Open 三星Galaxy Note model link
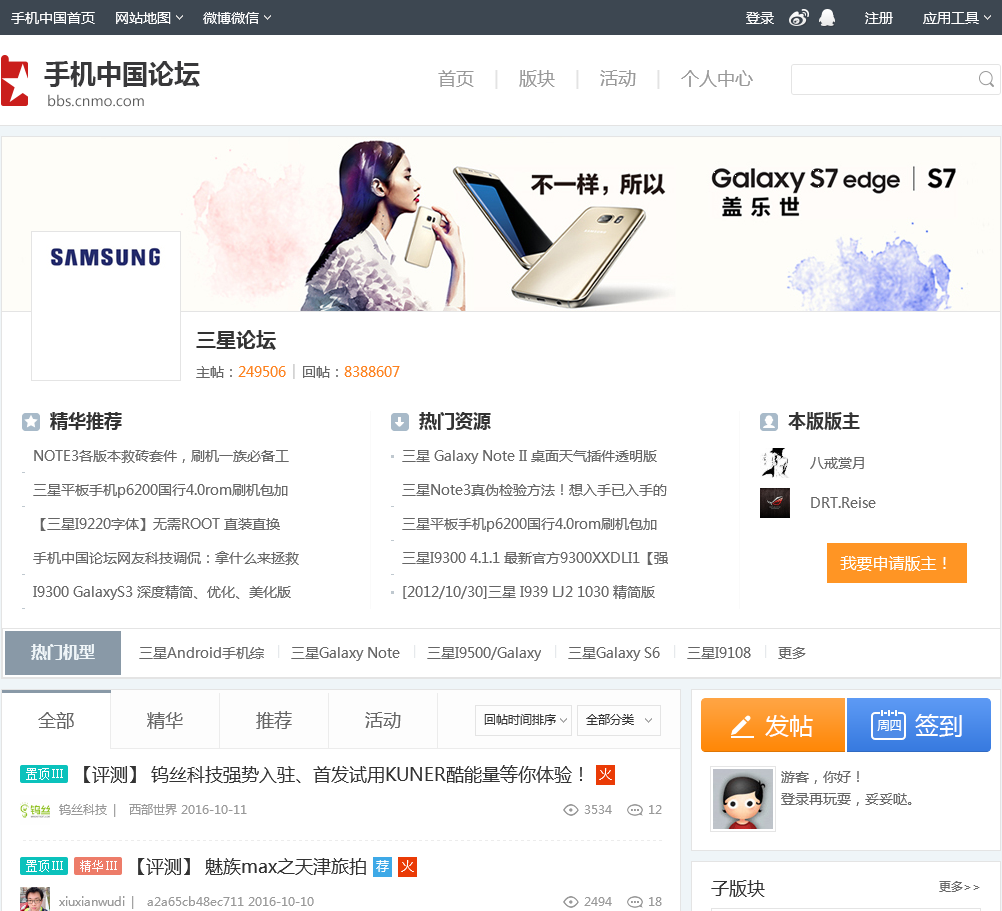This screenshot has width=1002, height=911. [345, 653]
